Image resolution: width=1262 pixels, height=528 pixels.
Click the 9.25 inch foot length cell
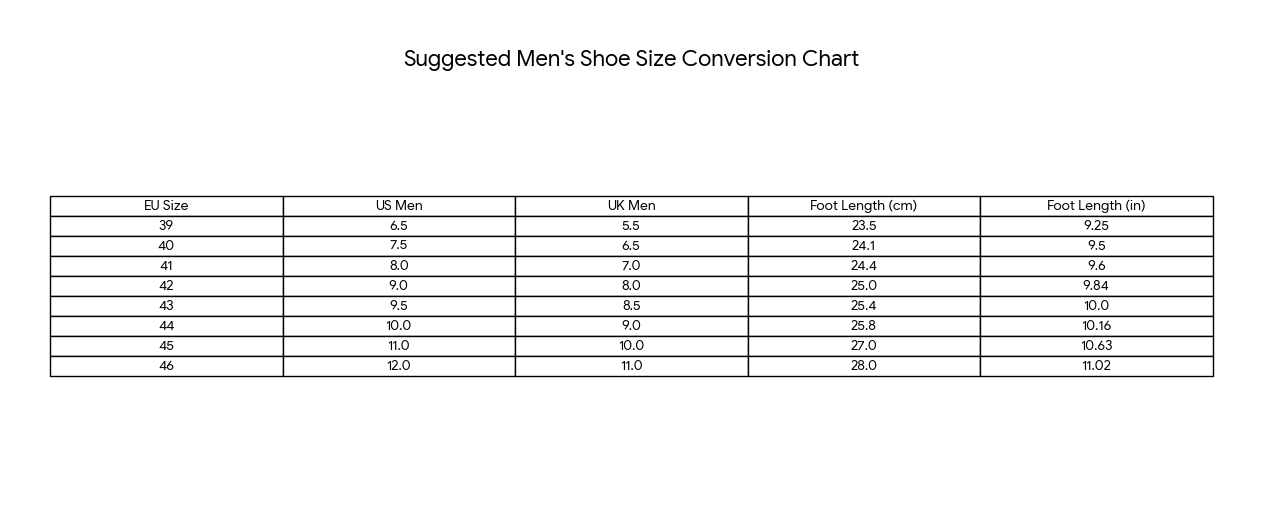[x=1096, y=226]
